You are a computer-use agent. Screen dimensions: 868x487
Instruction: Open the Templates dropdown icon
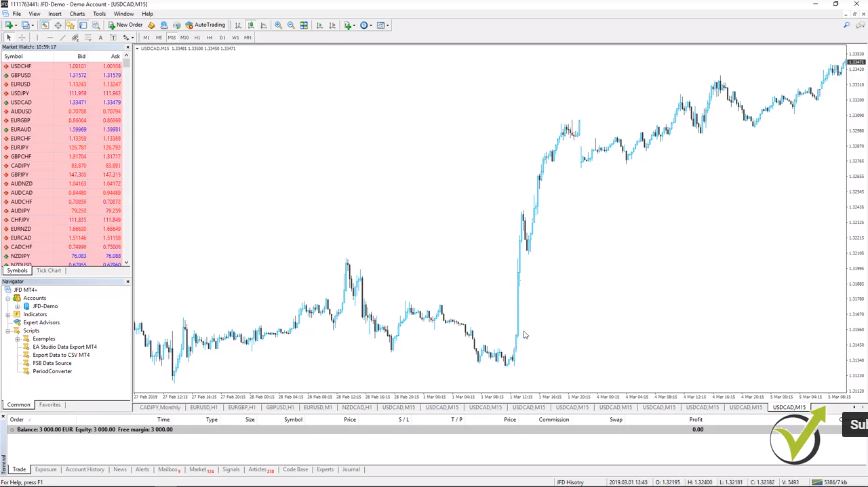pyautogui.click(x=383, y=25)
